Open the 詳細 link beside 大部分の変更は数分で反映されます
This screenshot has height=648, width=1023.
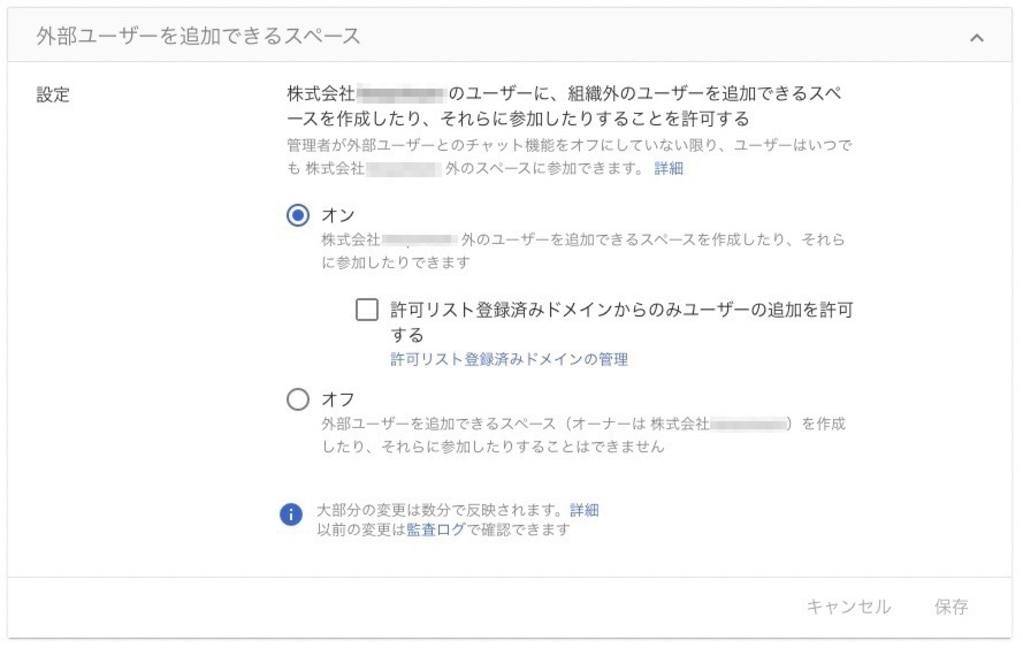point(584,510)
